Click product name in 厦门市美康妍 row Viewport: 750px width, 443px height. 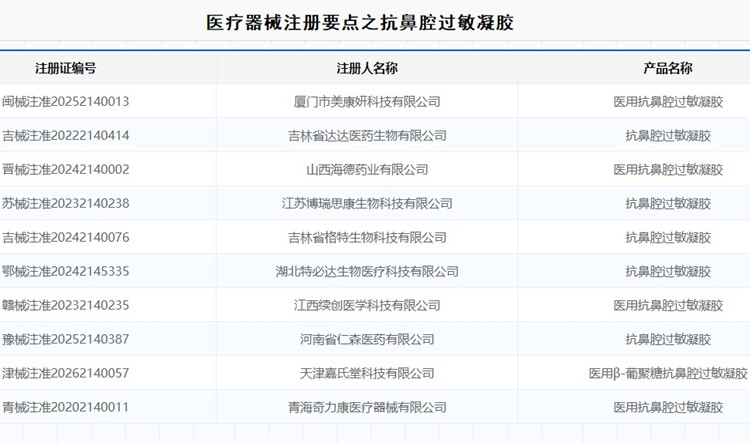[668, 101]
